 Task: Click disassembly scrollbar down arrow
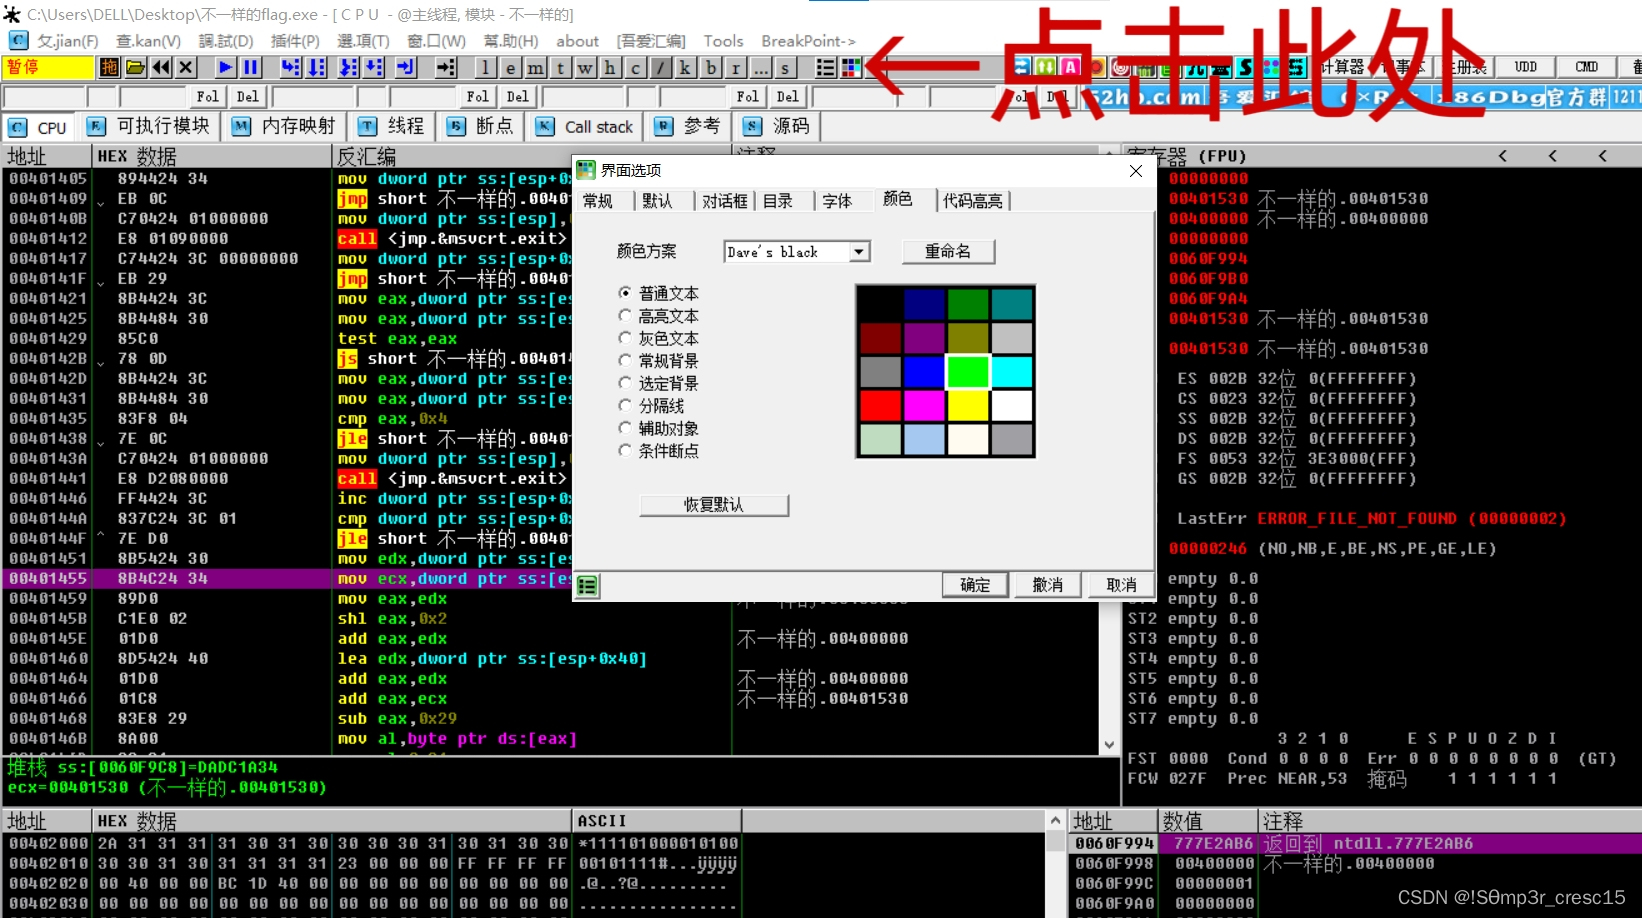coord(1109,745)
